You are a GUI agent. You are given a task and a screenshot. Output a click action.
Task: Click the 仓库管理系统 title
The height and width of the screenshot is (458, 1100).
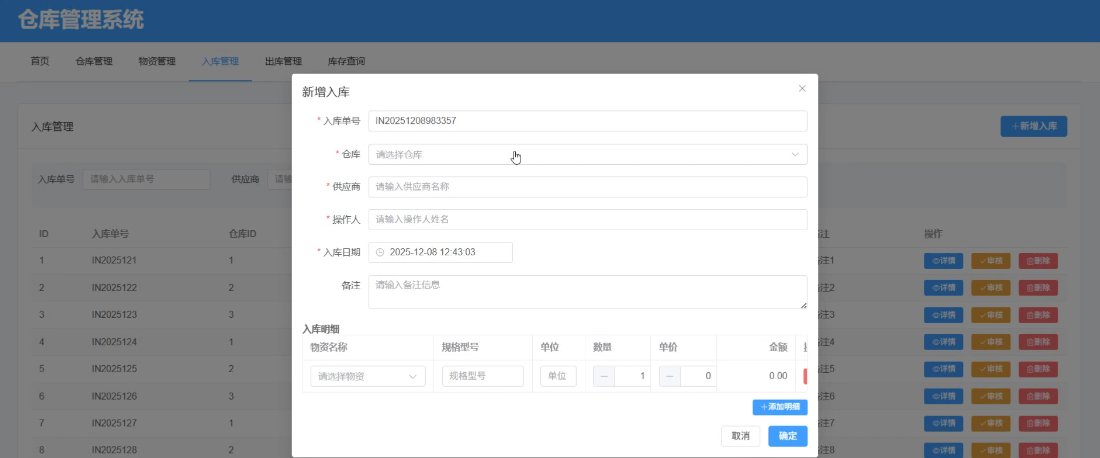pyautogui.click(x=81, y=20)
